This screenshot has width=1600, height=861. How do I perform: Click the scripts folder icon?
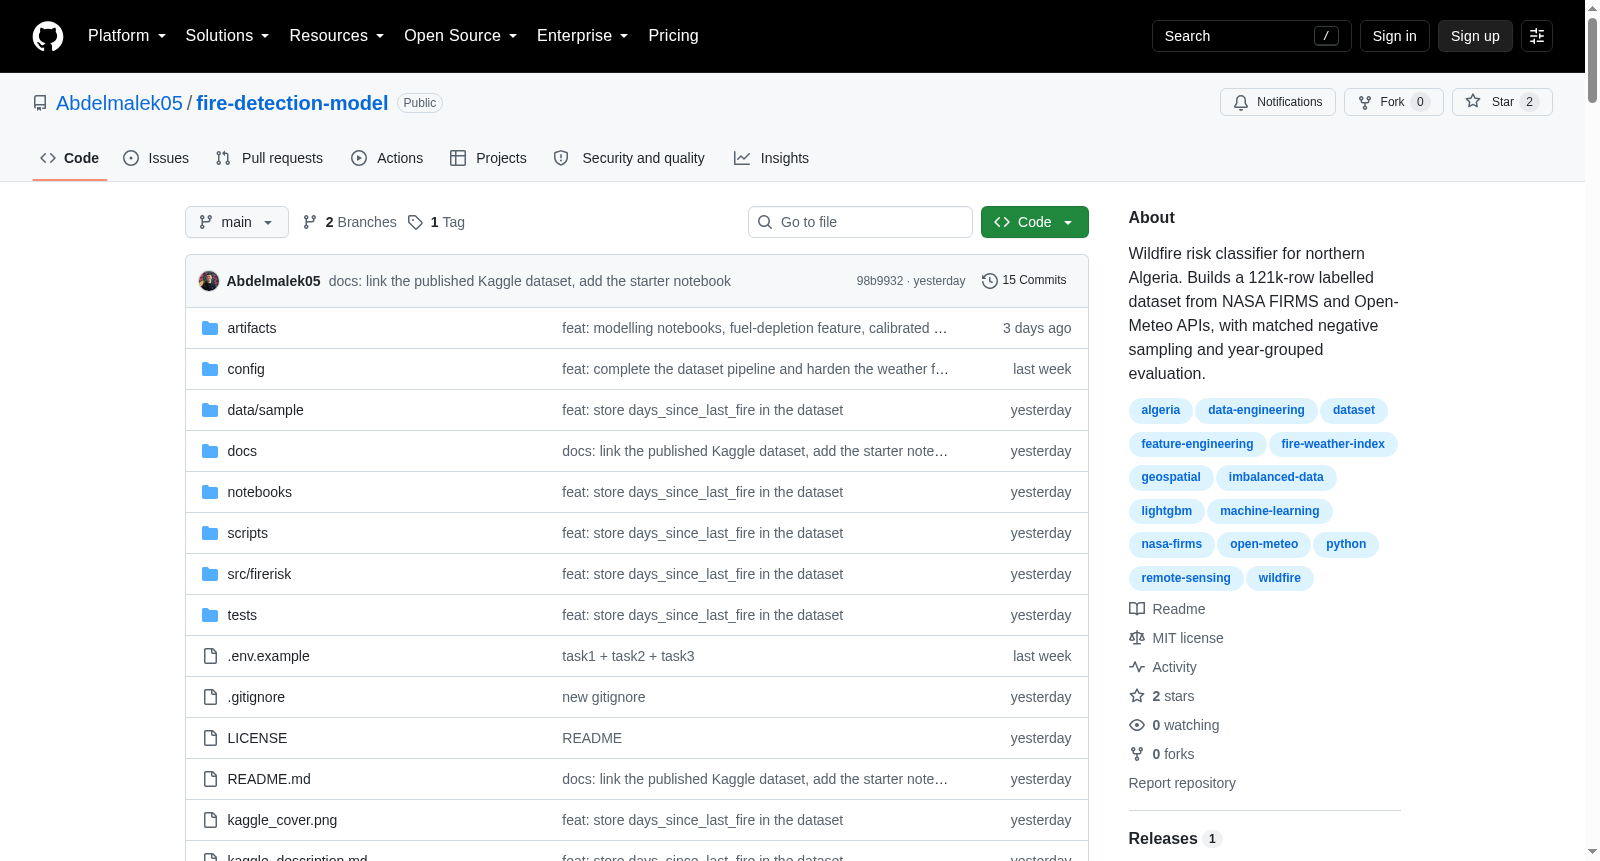coord(210,533)
